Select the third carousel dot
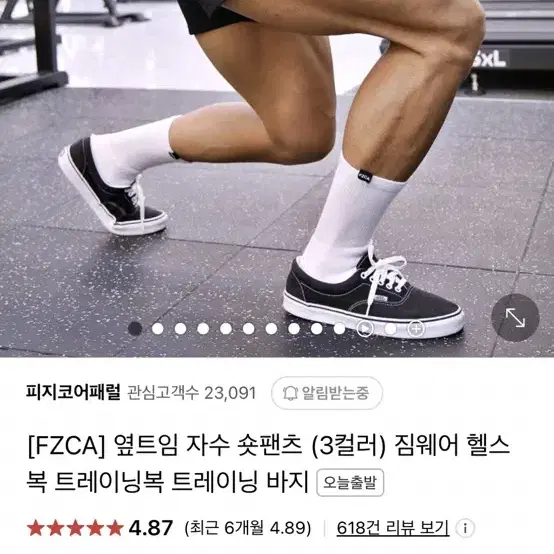 pos(180,329)
